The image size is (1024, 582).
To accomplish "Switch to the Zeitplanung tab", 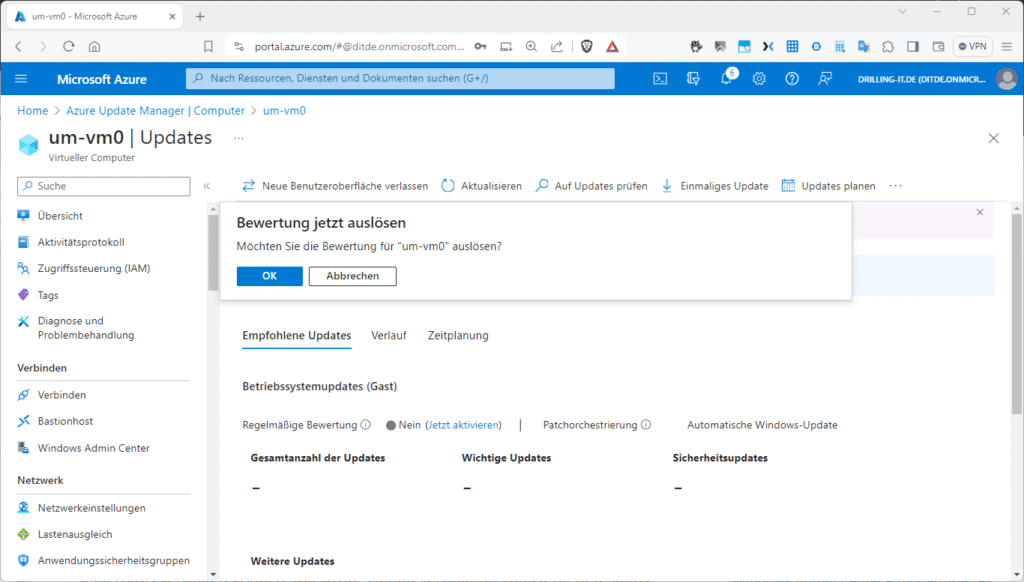I will pos(458,336).
